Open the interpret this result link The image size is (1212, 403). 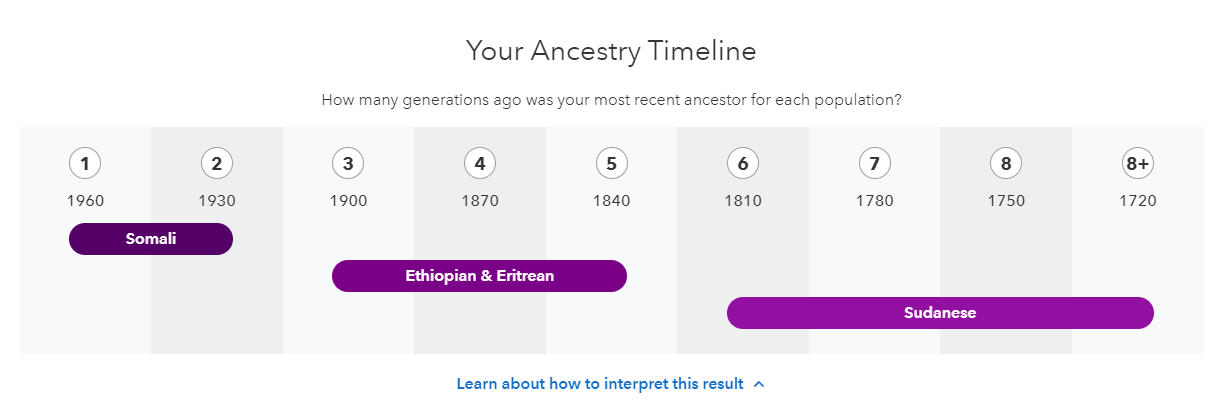pos(600,384)
